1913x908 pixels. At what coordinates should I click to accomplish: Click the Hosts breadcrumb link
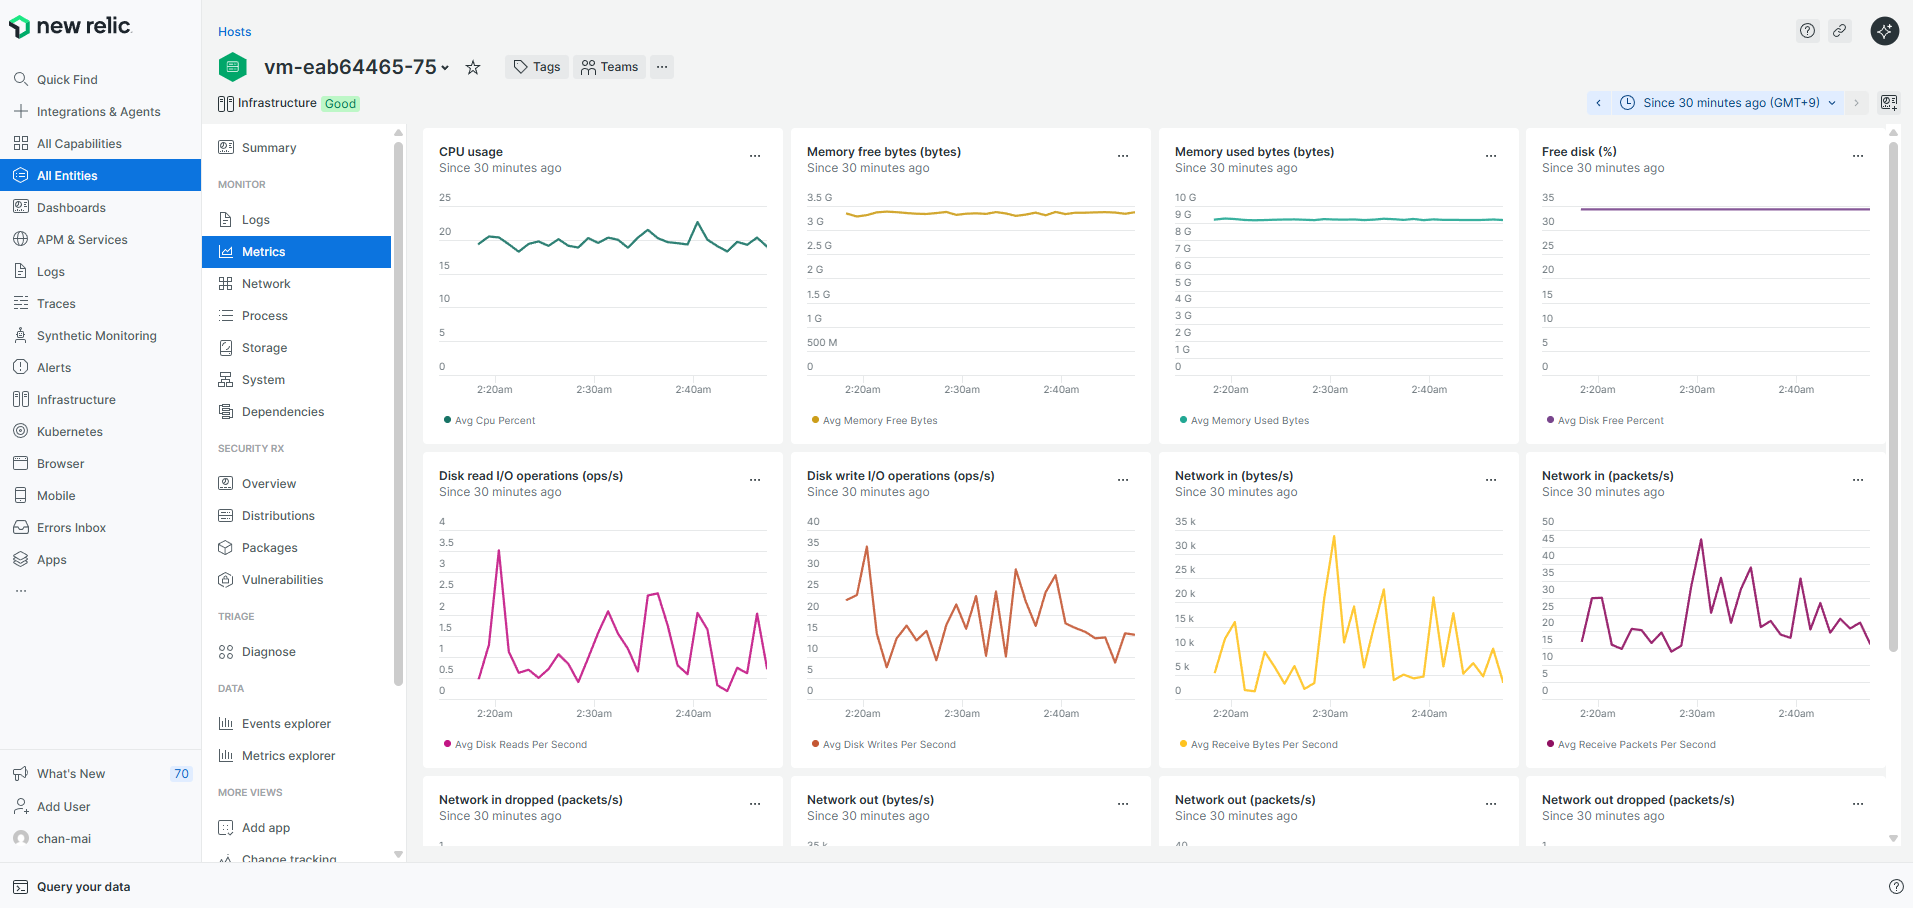234,31
